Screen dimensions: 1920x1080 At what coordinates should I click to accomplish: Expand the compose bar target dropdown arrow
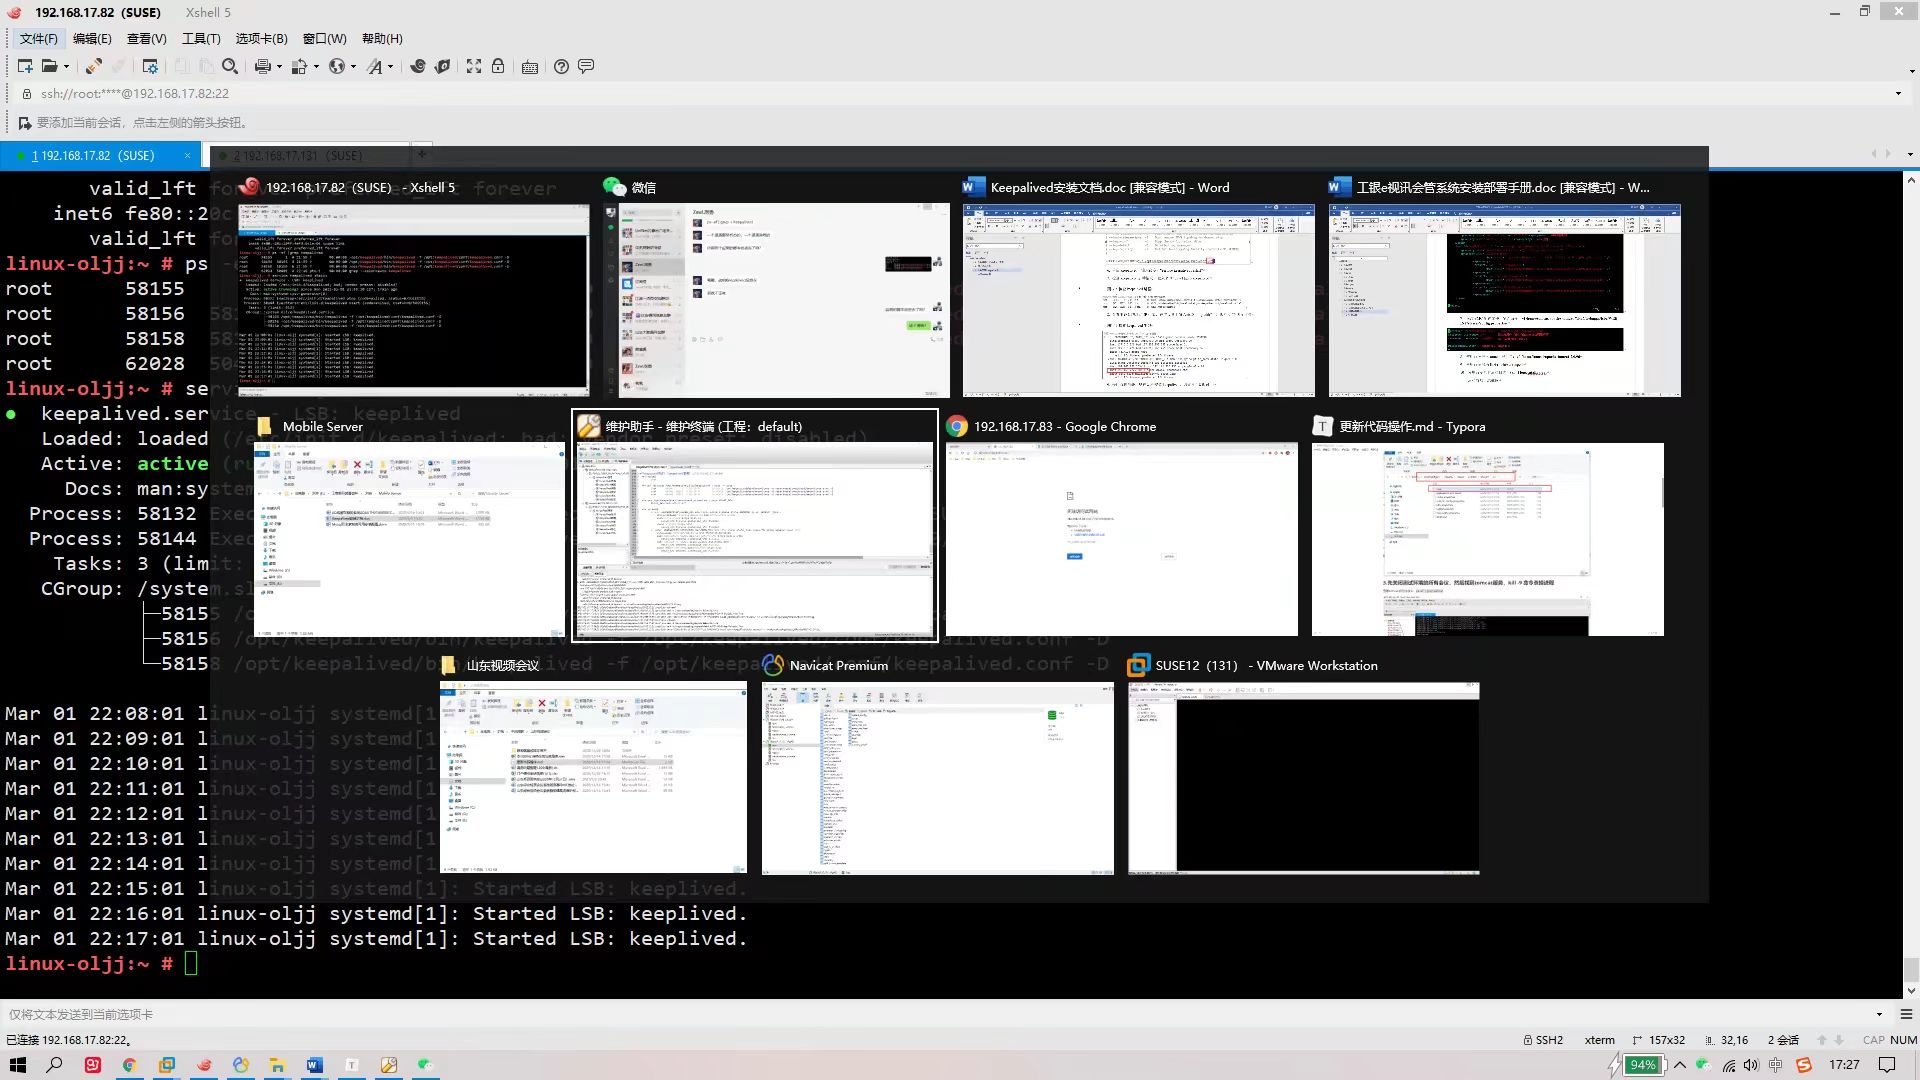tap(1880, 1014)
